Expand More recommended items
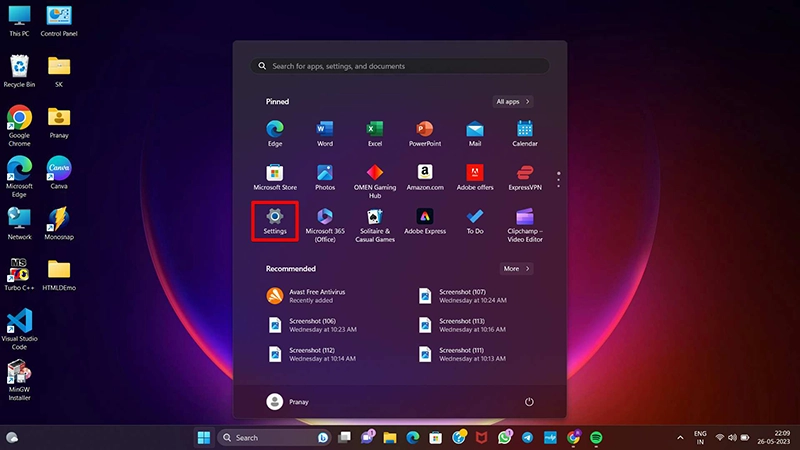This screenshot has height=450, width=800. coord(516,268)
